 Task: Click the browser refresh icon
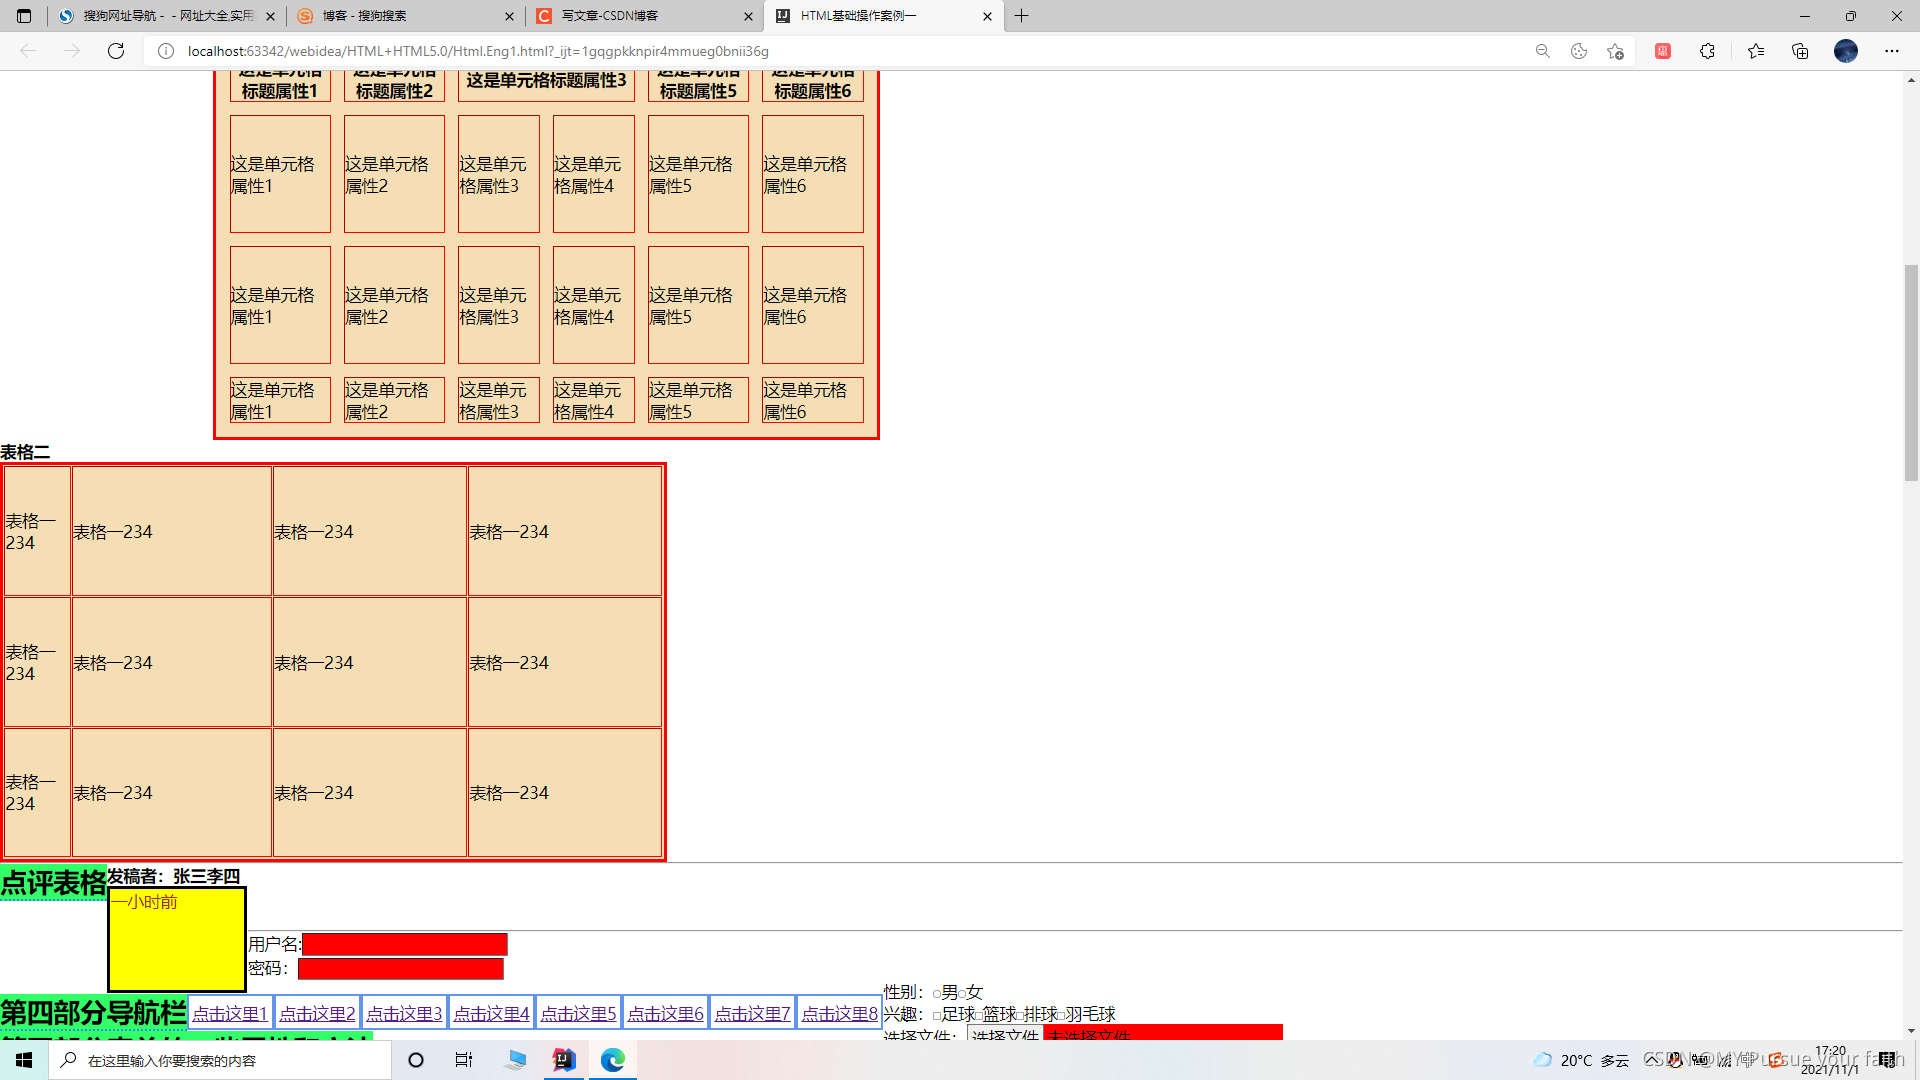[116, 51]
